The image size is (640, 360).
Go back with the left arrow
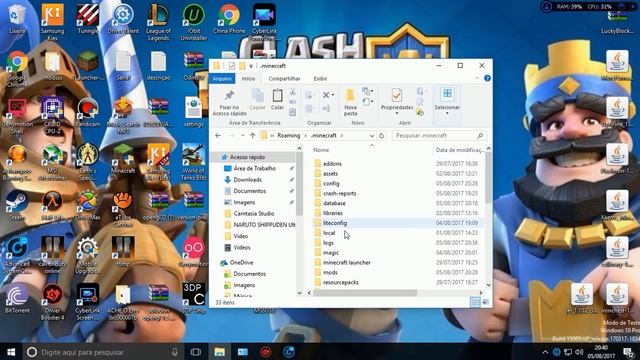pos(218,136)
